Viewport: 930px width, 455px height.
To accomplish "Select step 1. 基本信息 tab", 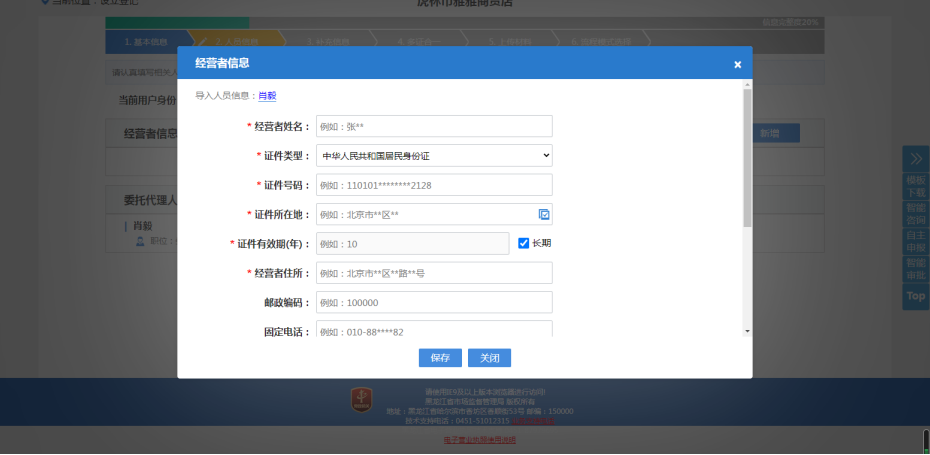I will (x=146, y=42).
